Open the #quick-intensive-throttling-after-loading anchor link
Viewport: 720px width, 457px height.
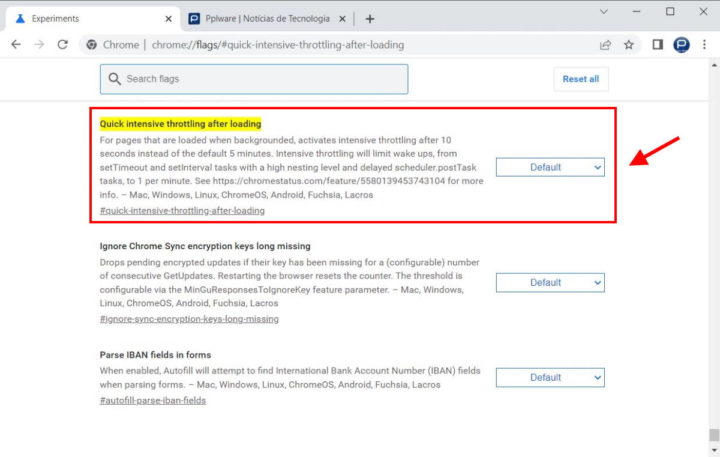[x=182, y=211]
